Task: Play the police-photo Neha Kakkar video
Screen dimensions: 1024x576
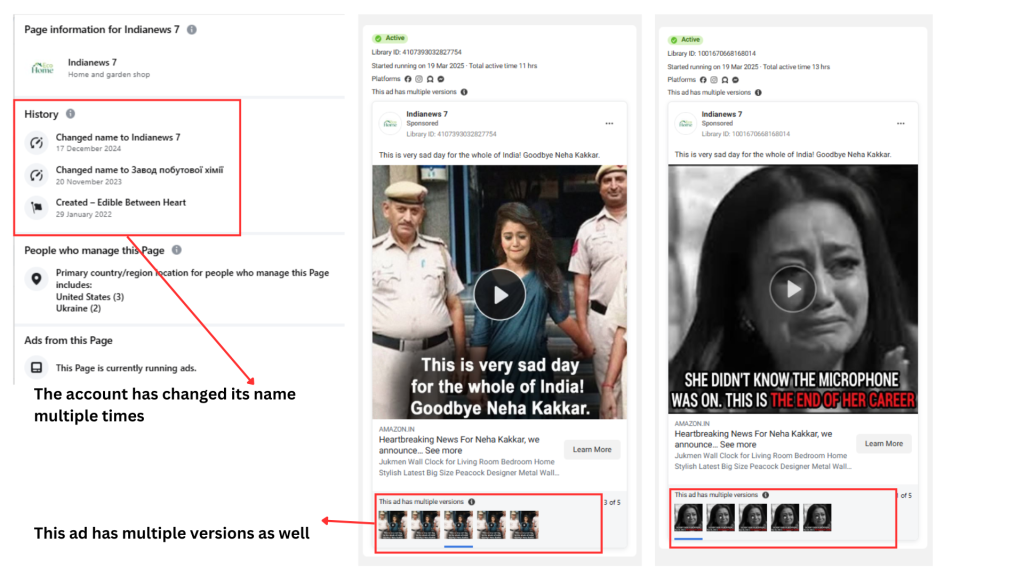Action: coord(500,295)
